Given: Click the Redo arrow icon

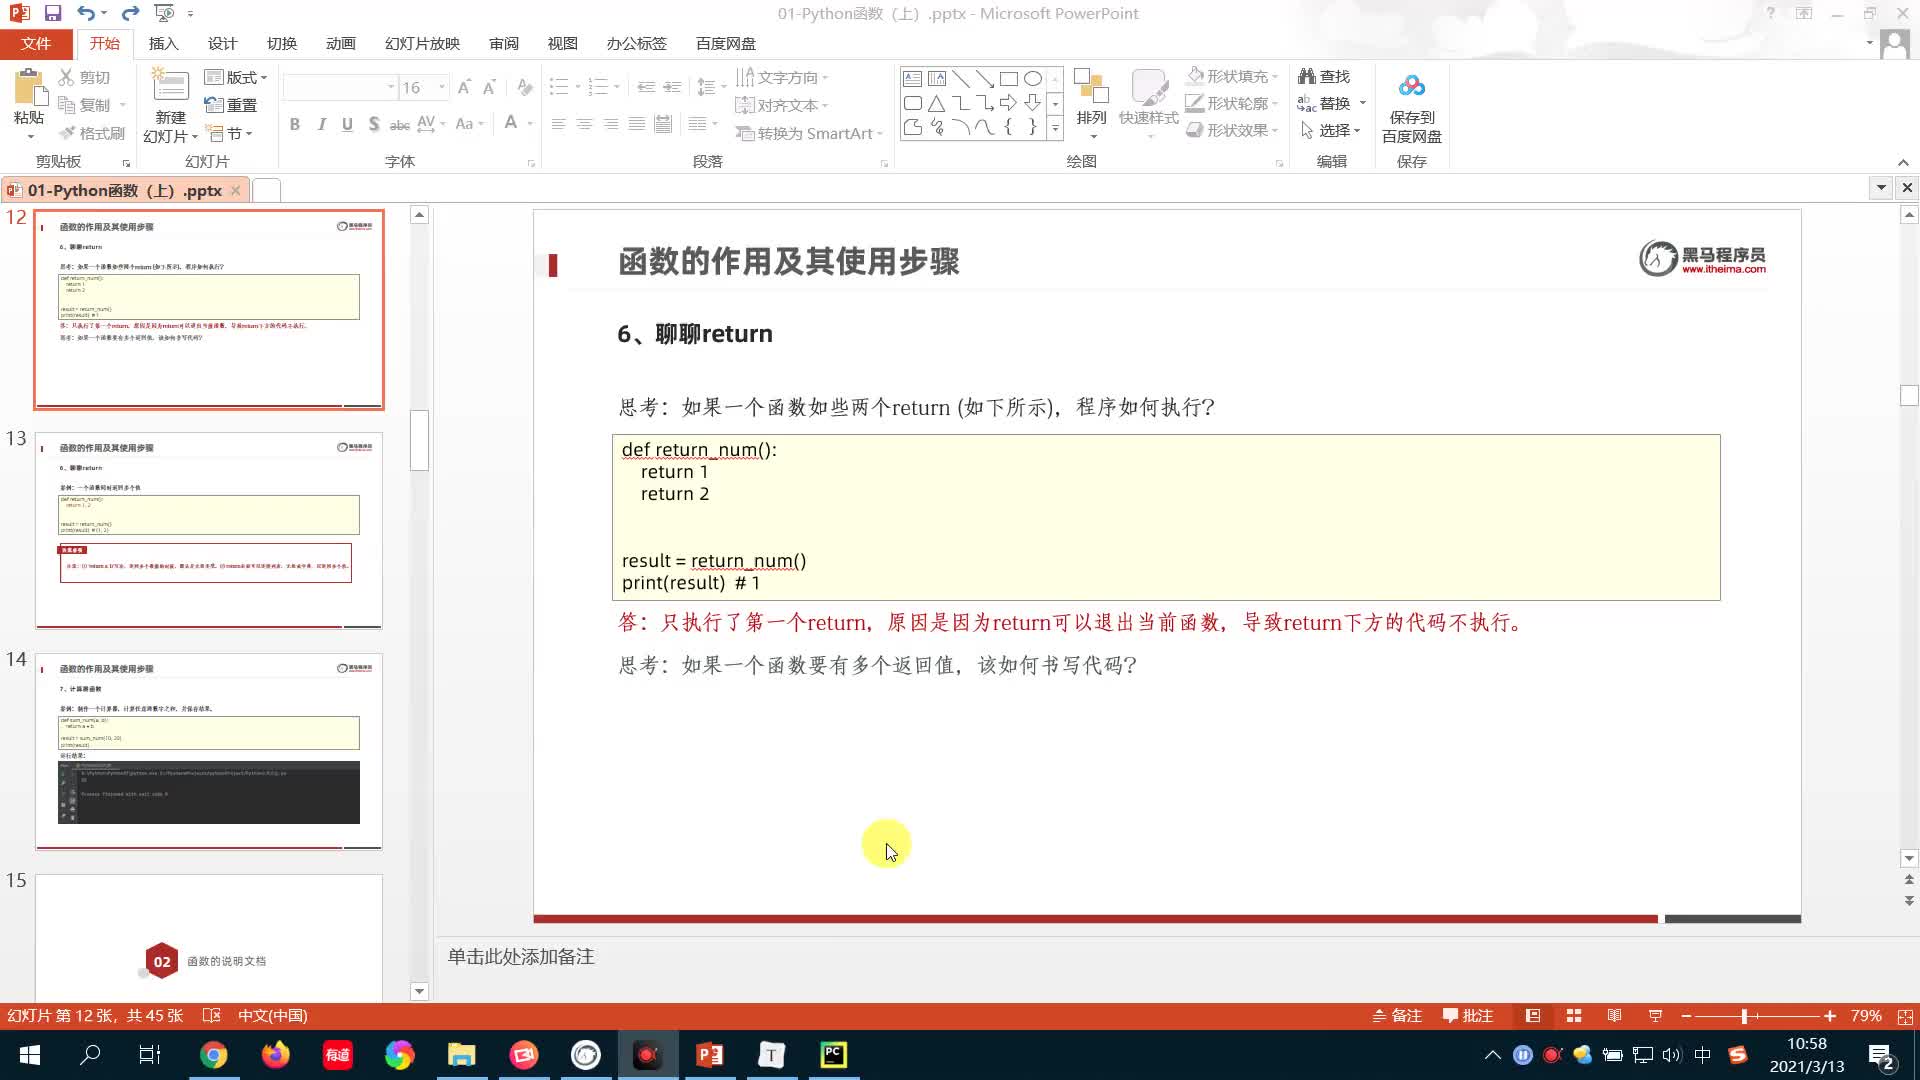Looking at the screenshot, I should [x=130, y=14].
